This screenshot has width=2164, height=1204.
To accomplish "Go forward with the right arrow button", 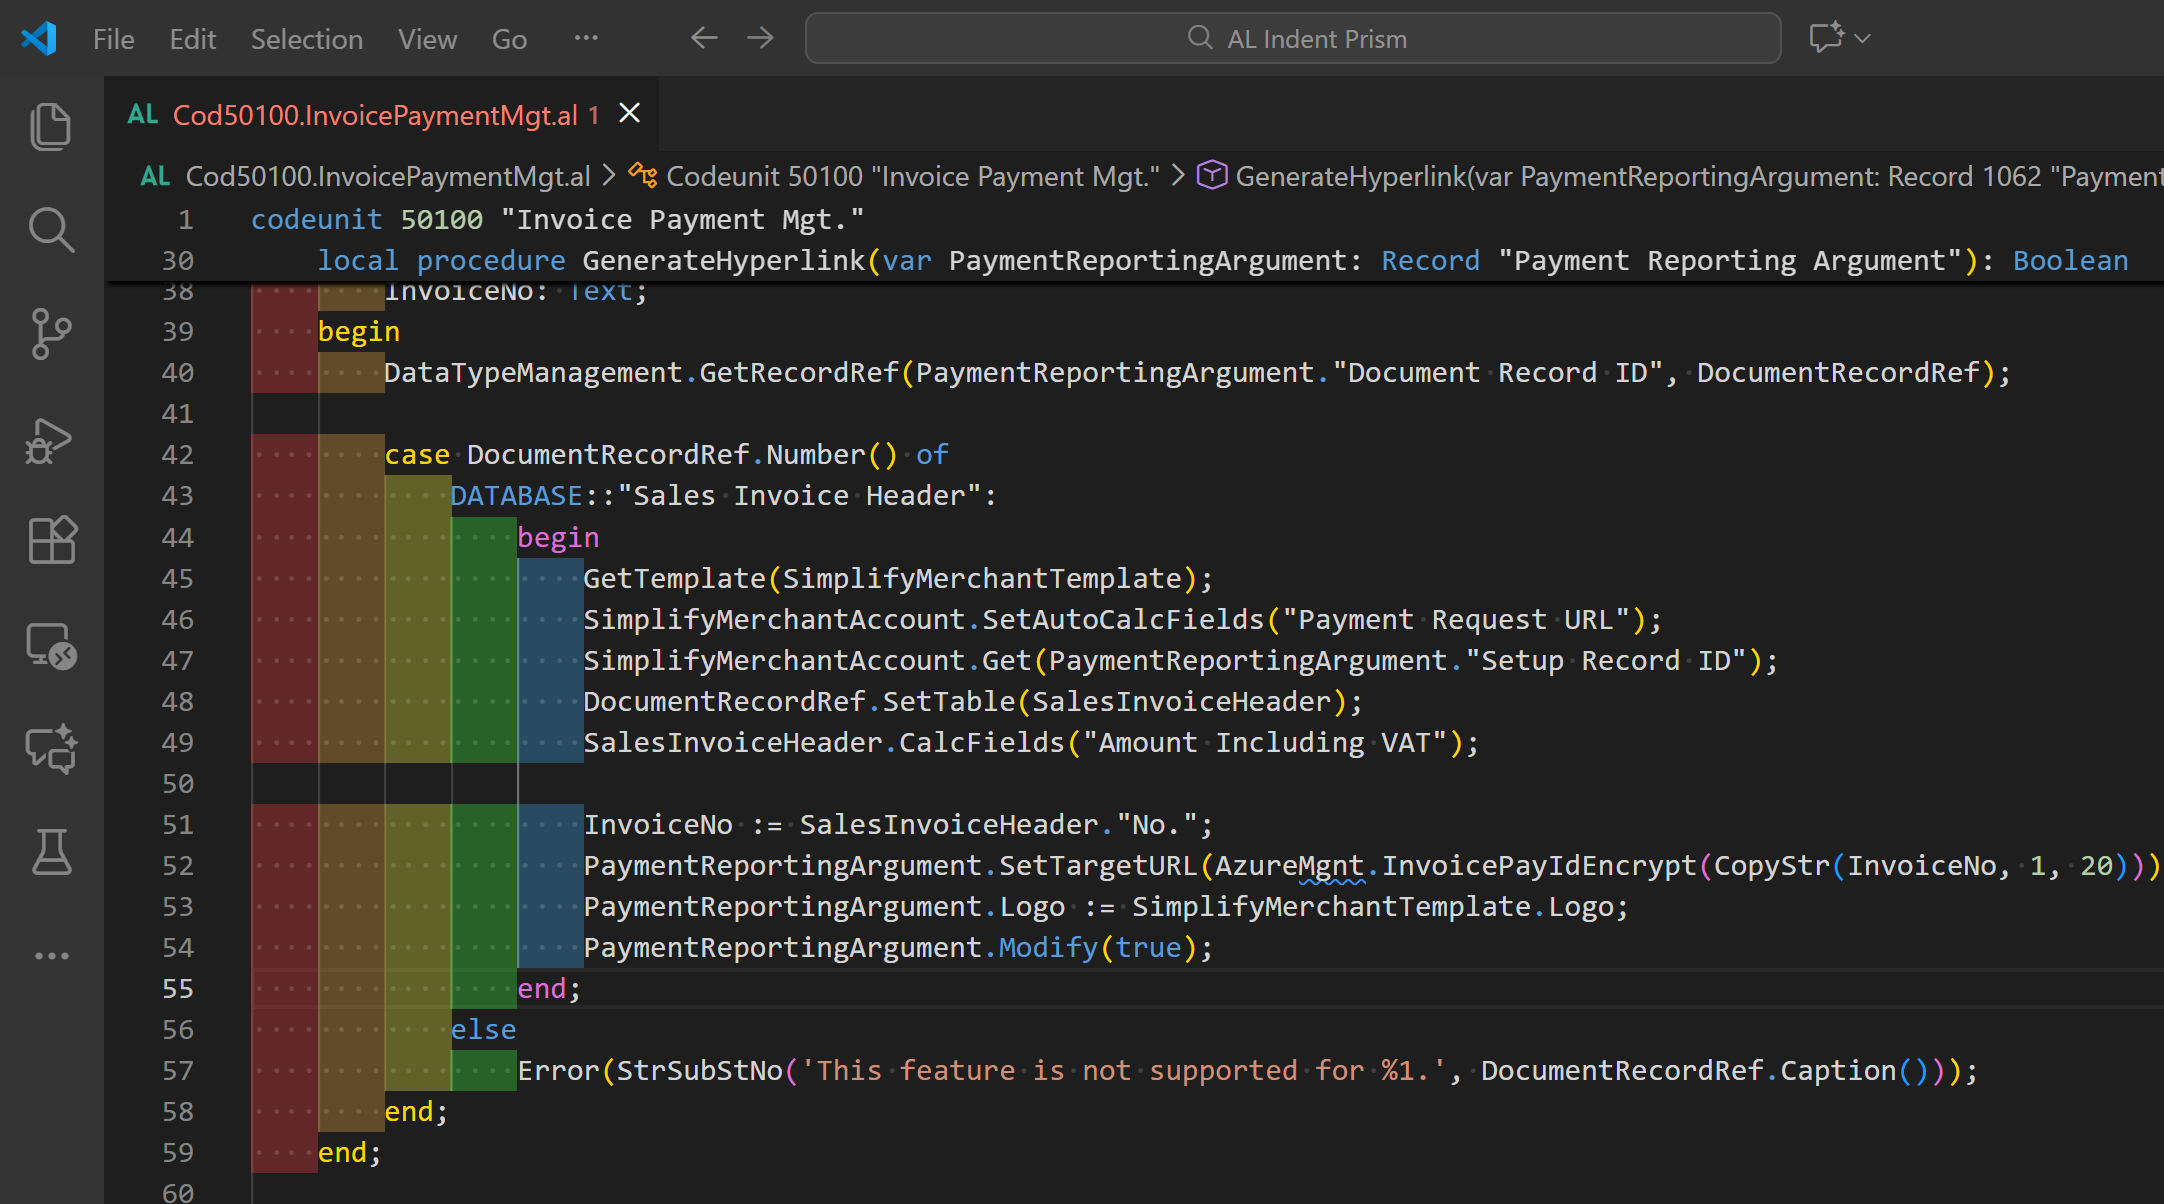I will [x=761, y=38].
